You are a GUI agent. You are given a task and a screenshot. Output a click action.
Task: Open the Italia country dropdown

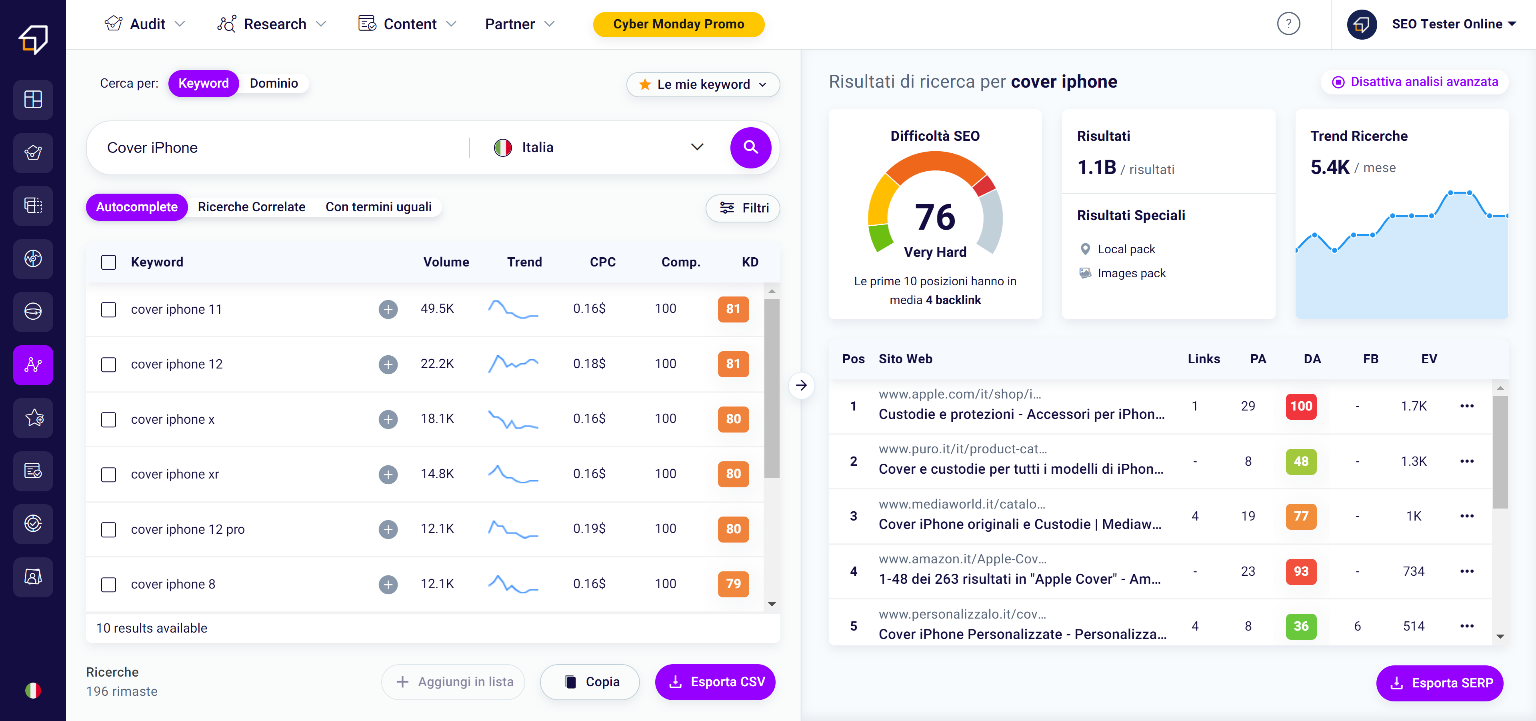pyautogui.click(x=599, y=148)
